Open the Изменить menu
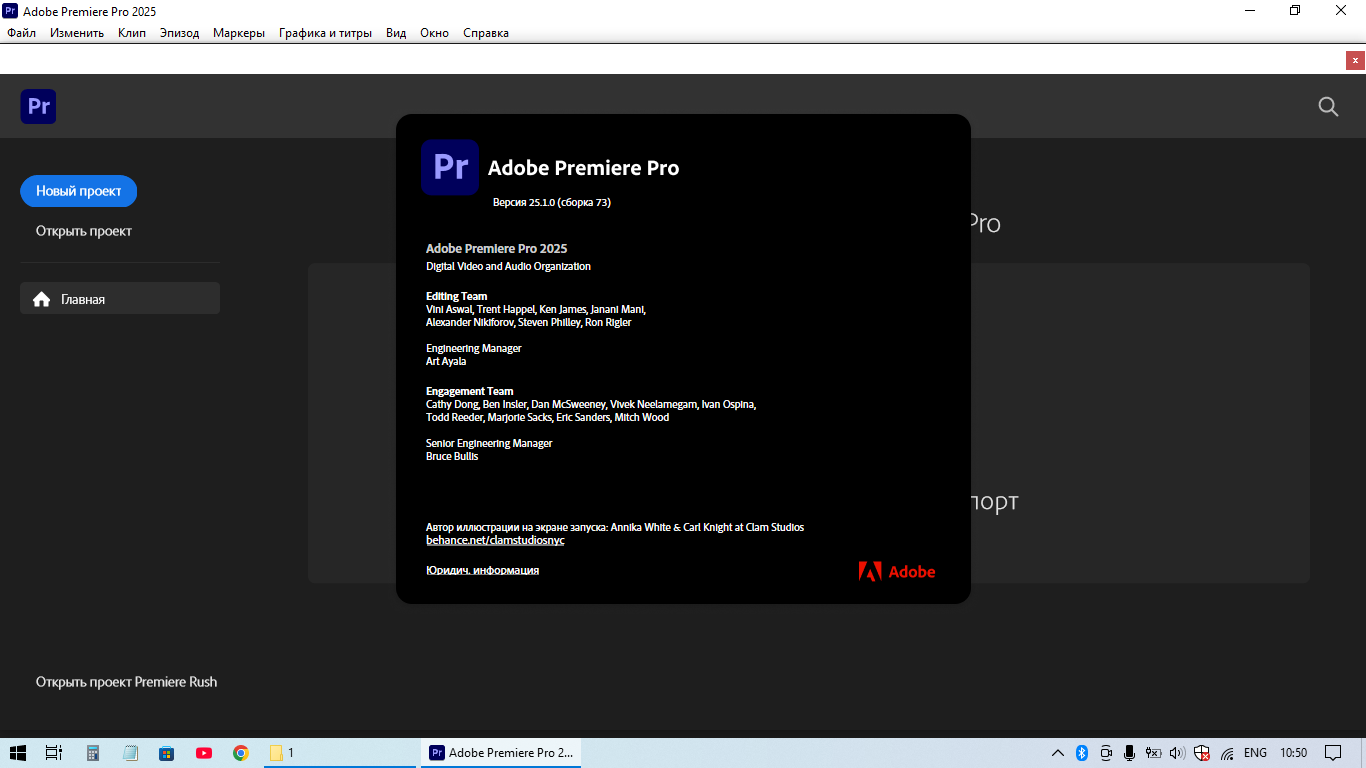1366x768 pixels. (77, 33)
